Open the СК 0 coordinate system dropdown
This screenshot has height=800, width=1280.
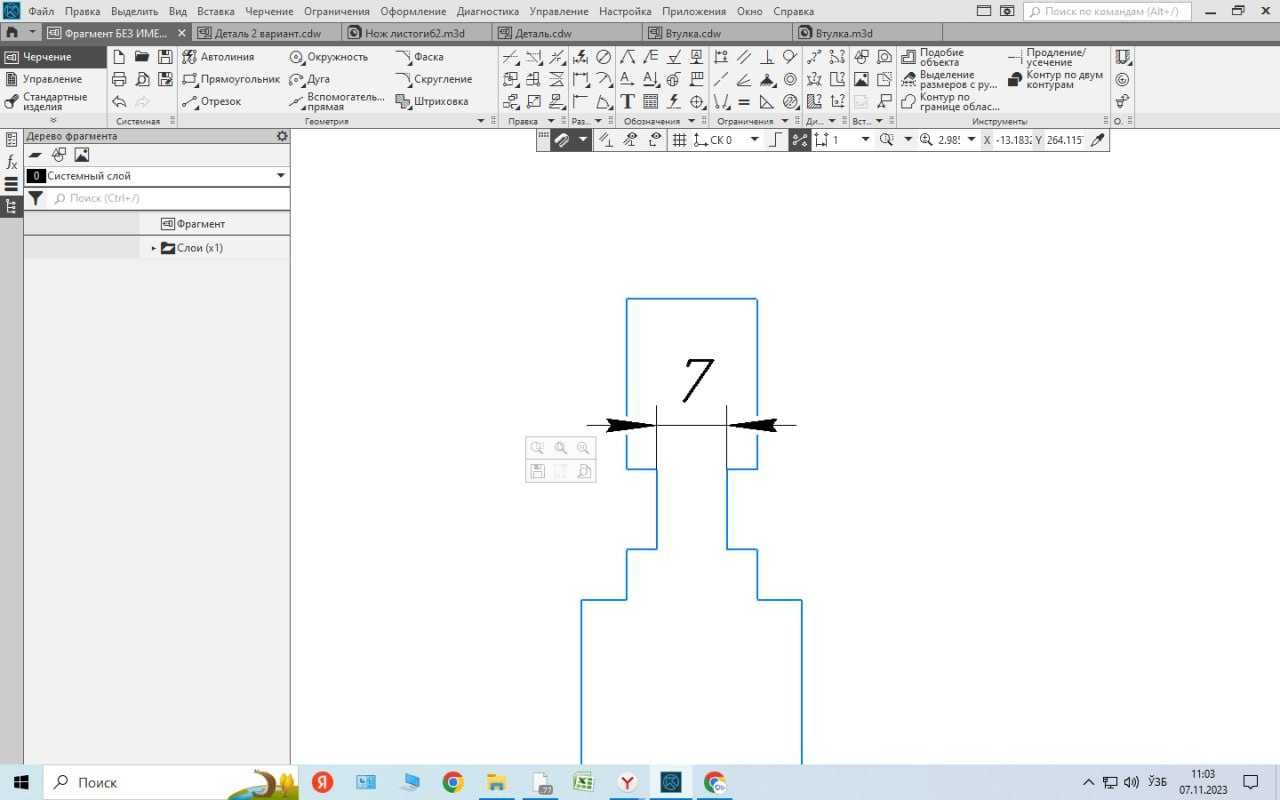754,140
